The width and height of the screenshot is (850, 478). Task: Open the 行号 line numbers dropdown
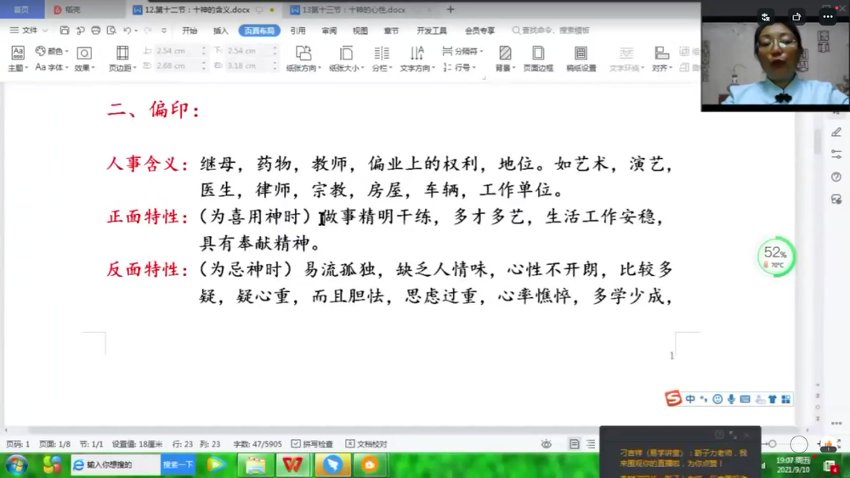(x=459, y=67)
